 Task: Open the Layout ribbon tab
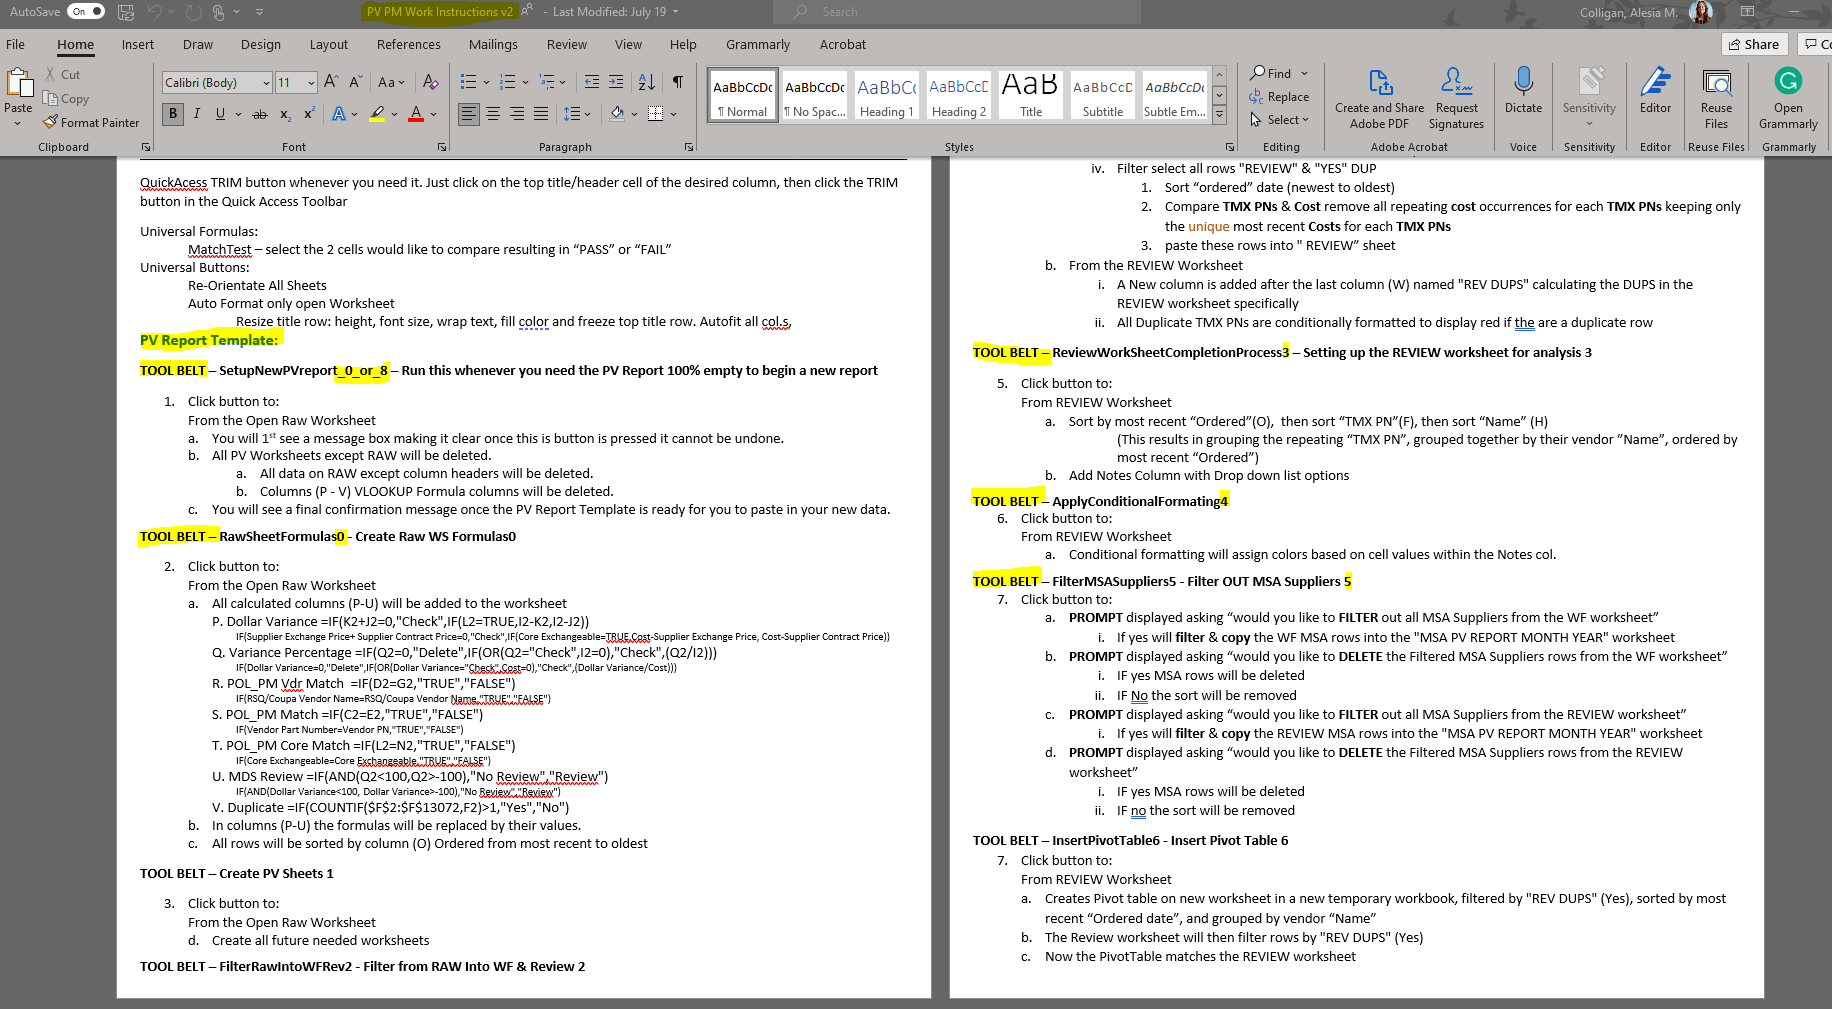point(328,45)
